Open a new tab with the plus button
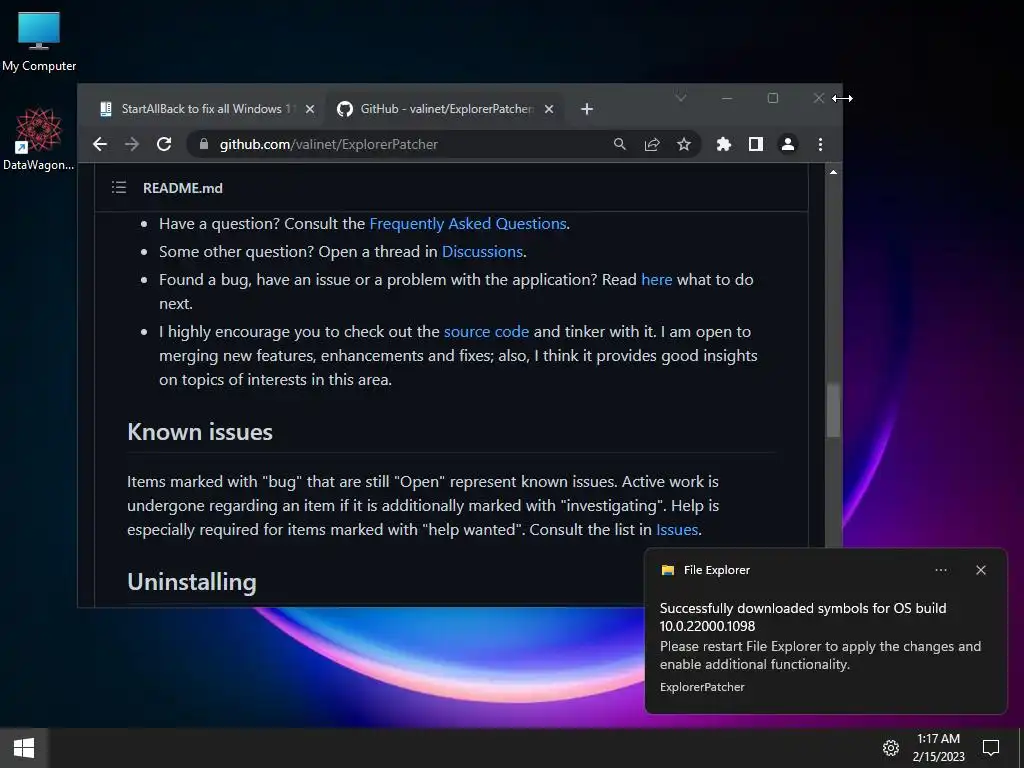This screenshot has height=768, width=1024. (586, 109)
